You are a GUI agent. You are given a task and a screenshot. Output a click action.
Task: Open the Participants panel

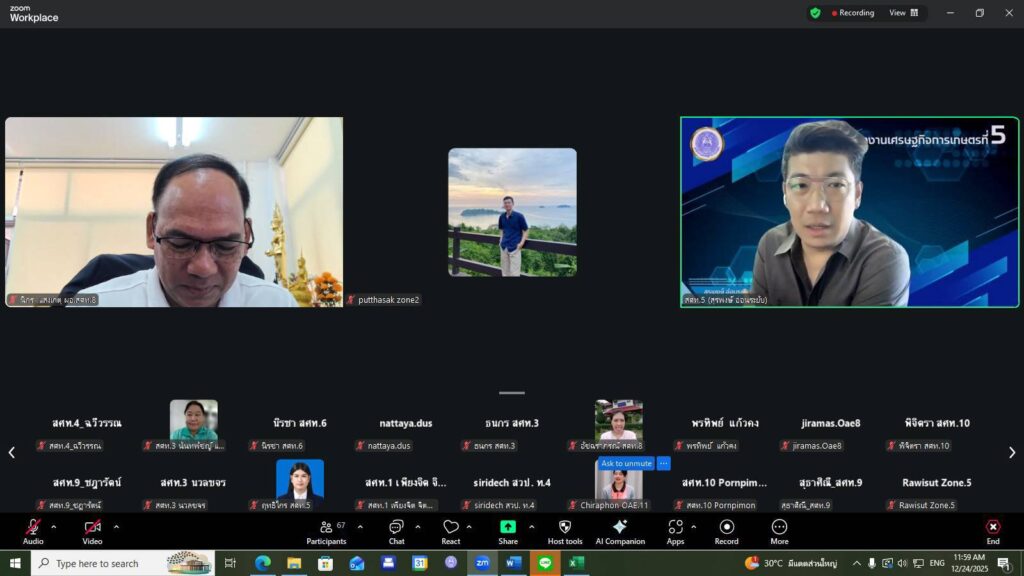(326, 530)
